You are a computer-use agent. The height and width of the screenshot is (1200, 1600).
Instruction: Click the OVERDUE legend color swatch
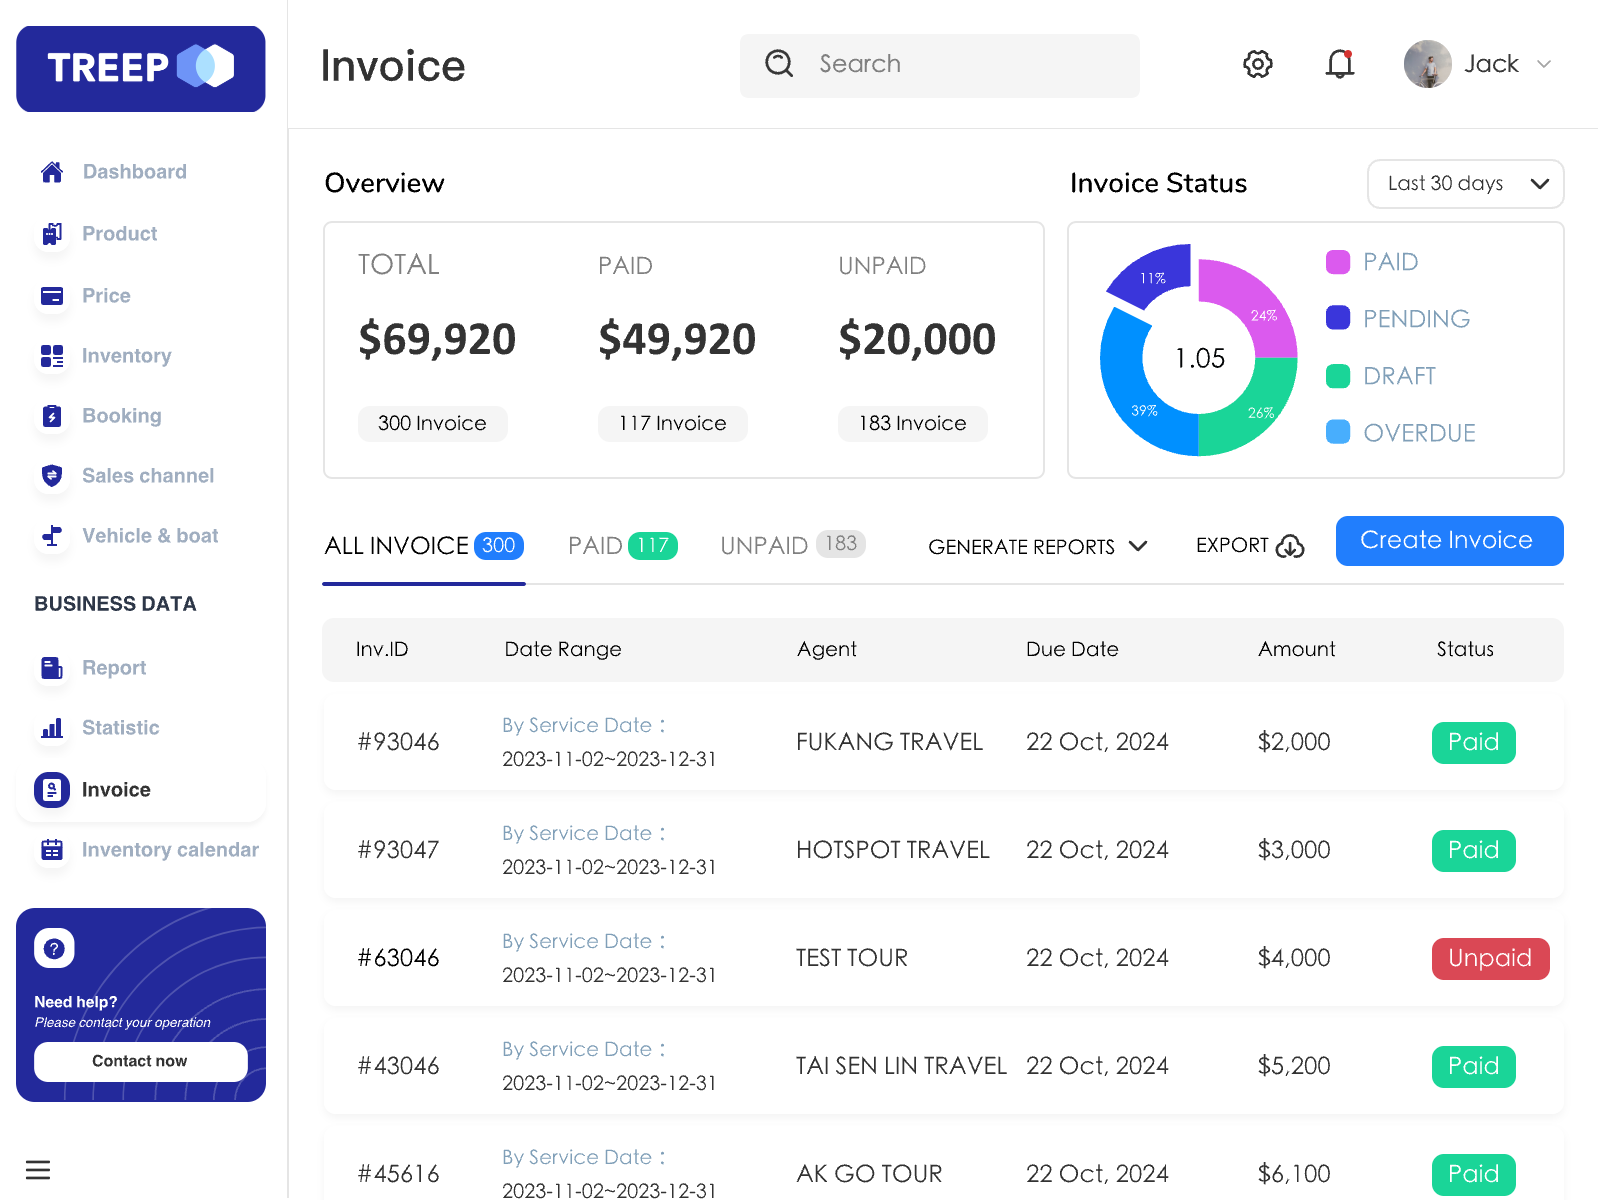coord(1338,432)
